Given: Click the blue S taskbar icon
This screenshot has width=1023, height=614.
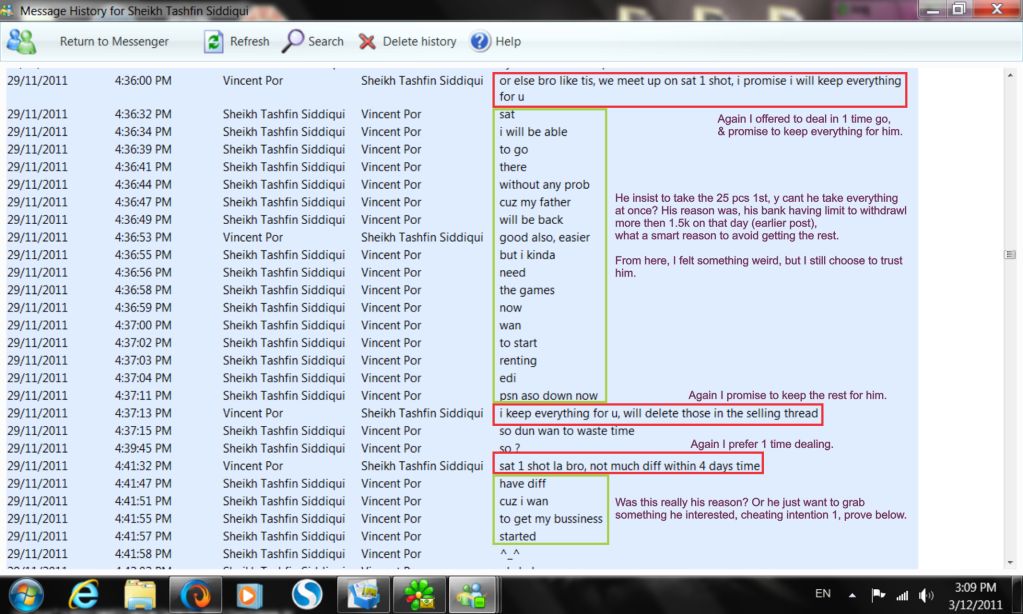Looking at the screenshot, I should 307,595.
